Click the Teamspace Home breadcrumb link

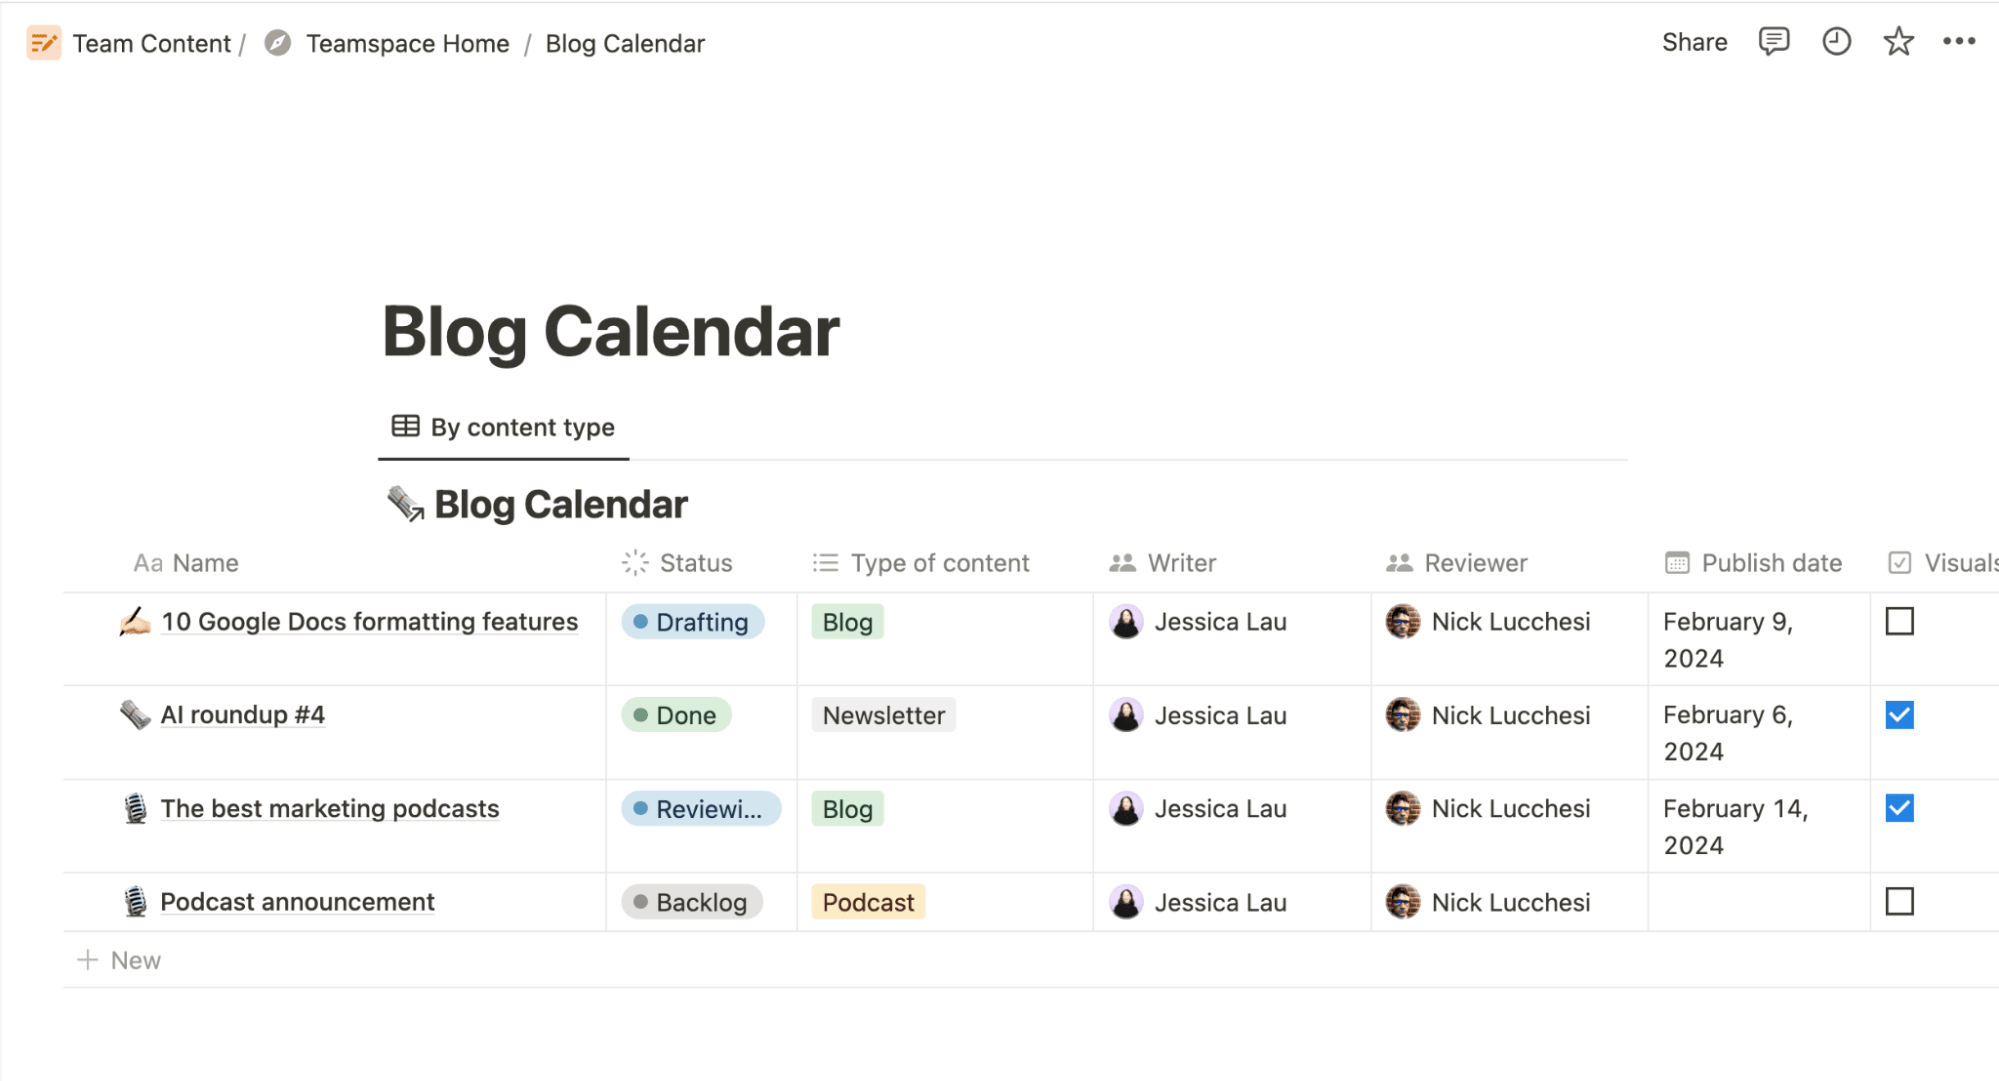407,41
